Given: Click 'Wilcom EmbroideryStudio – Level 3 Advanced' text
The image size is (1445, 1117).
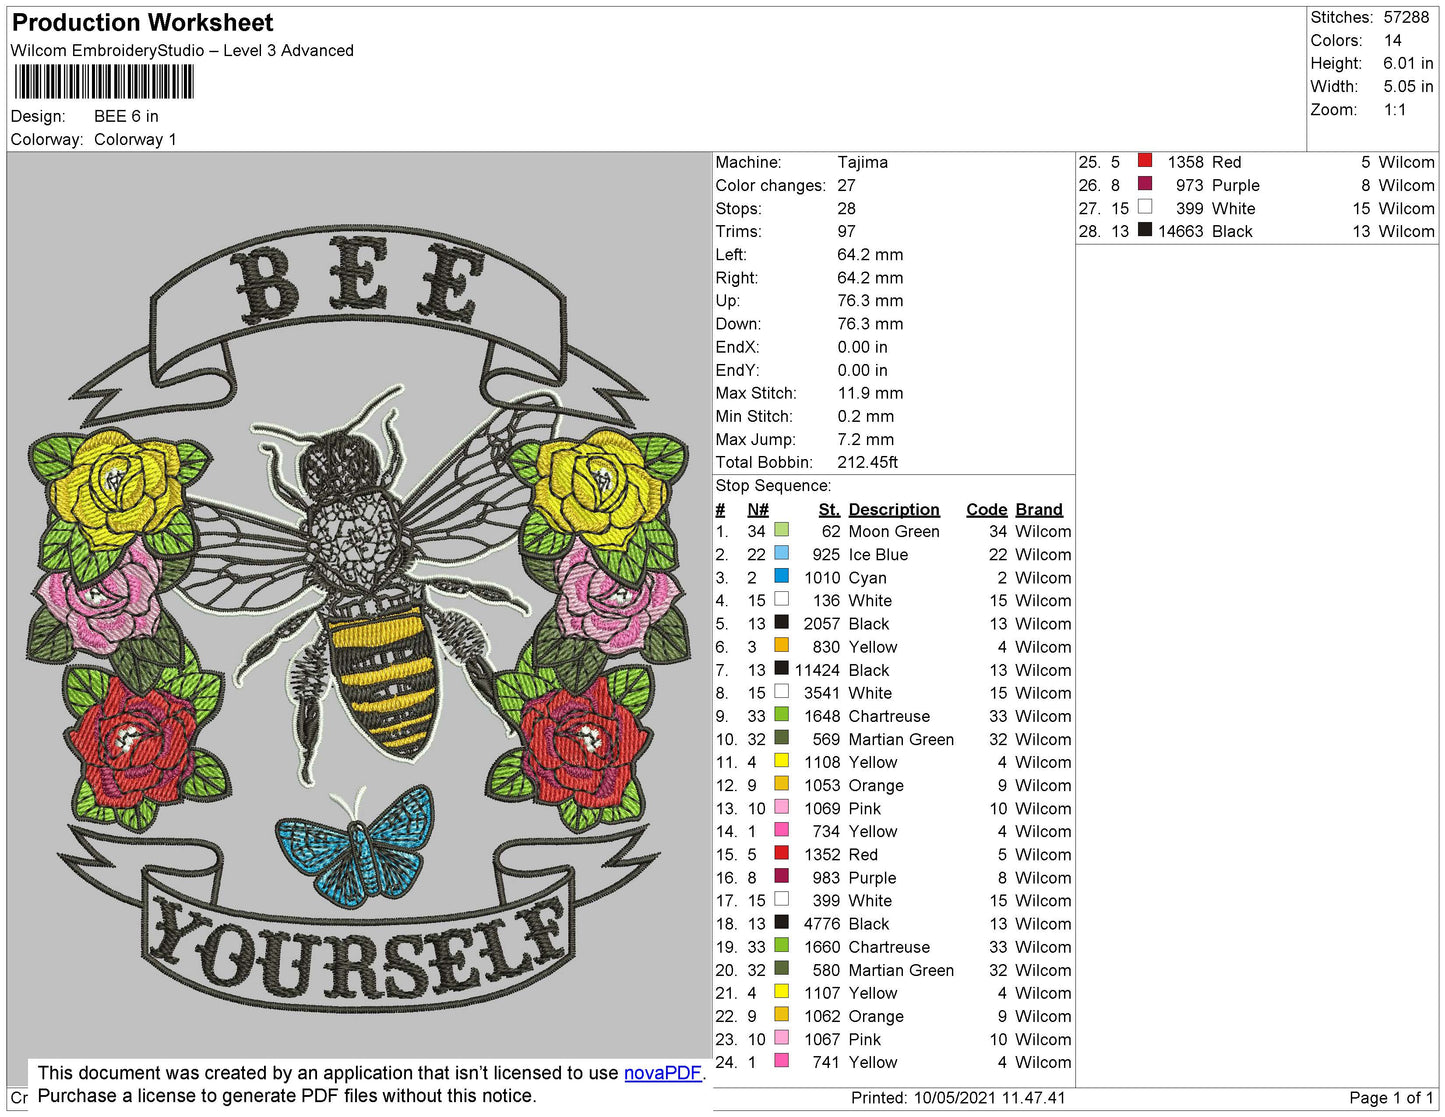Looking at the screenshot, I should pos(182,50).
